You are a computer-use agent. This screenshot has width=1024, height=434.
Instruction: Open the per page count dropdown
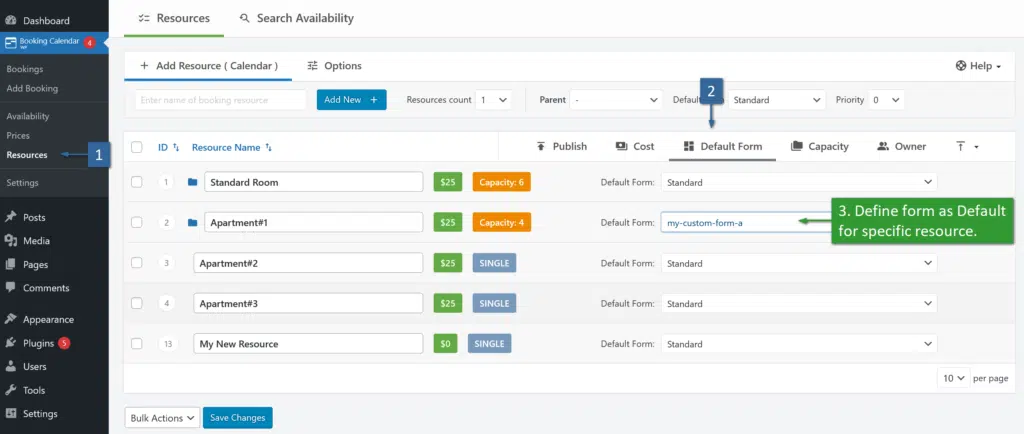point(953,378)
